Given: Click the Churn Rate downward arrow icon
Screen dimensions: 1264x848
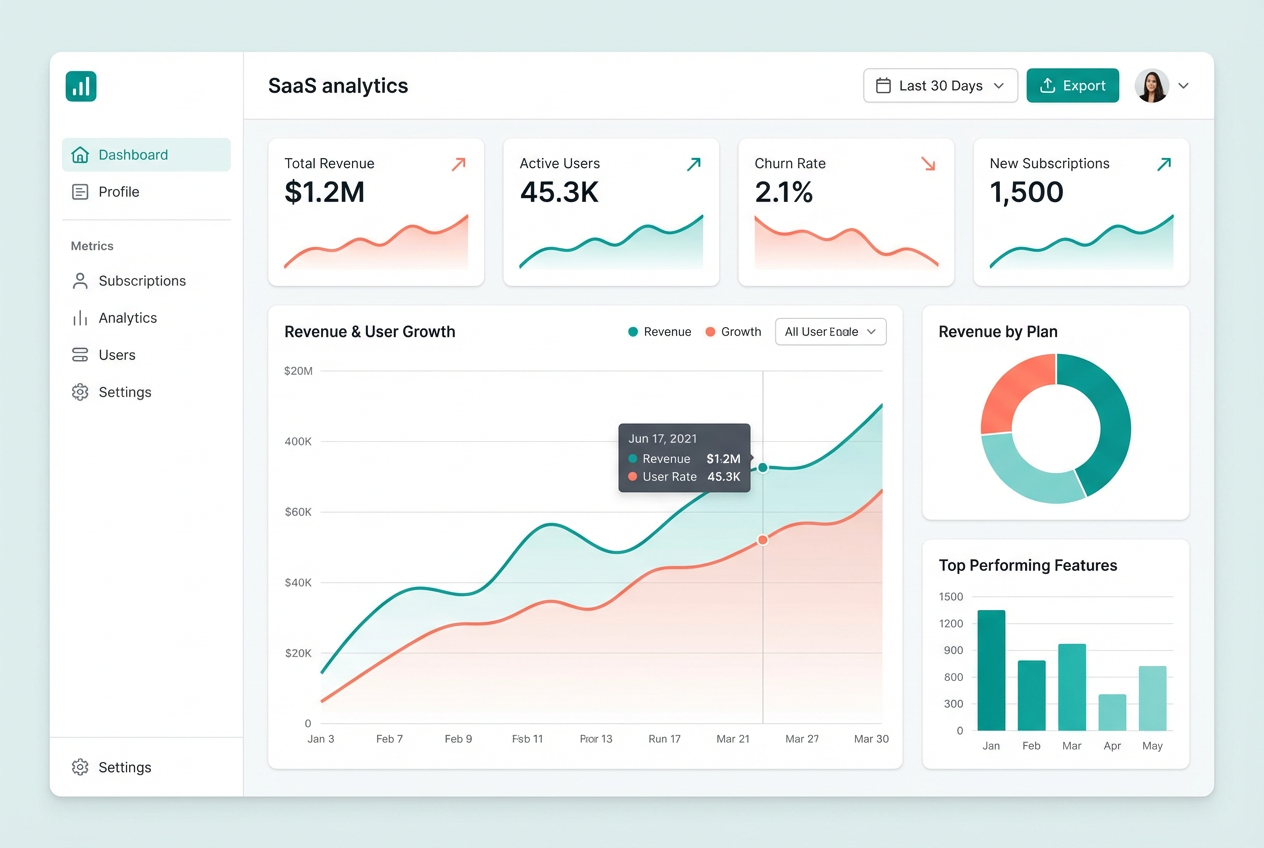Looking at the screenshot, I should (x=928, y=164).
